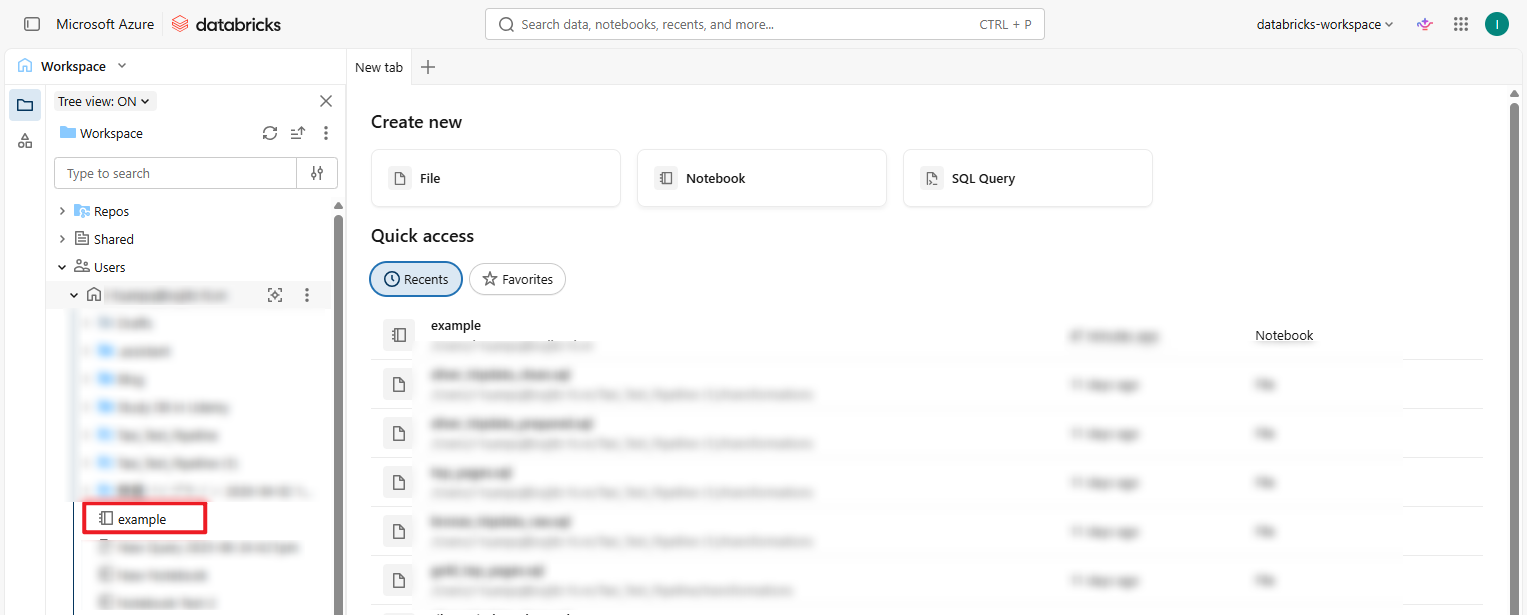This screenshot has width=1527, height=615.
Task: Open the Databricks Assistant sparkle icon
Action: pyautogui.click(x=1425, y=24)
